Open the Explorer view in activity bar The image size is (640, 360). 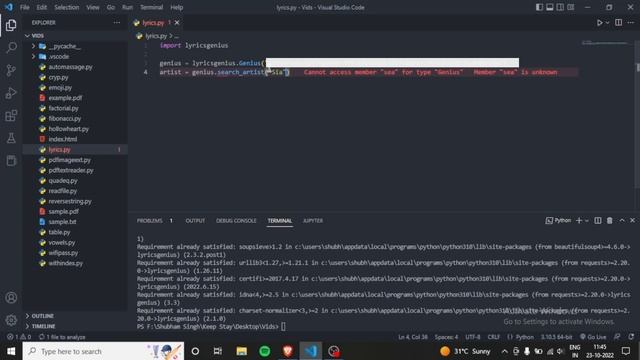pos(11,25)
